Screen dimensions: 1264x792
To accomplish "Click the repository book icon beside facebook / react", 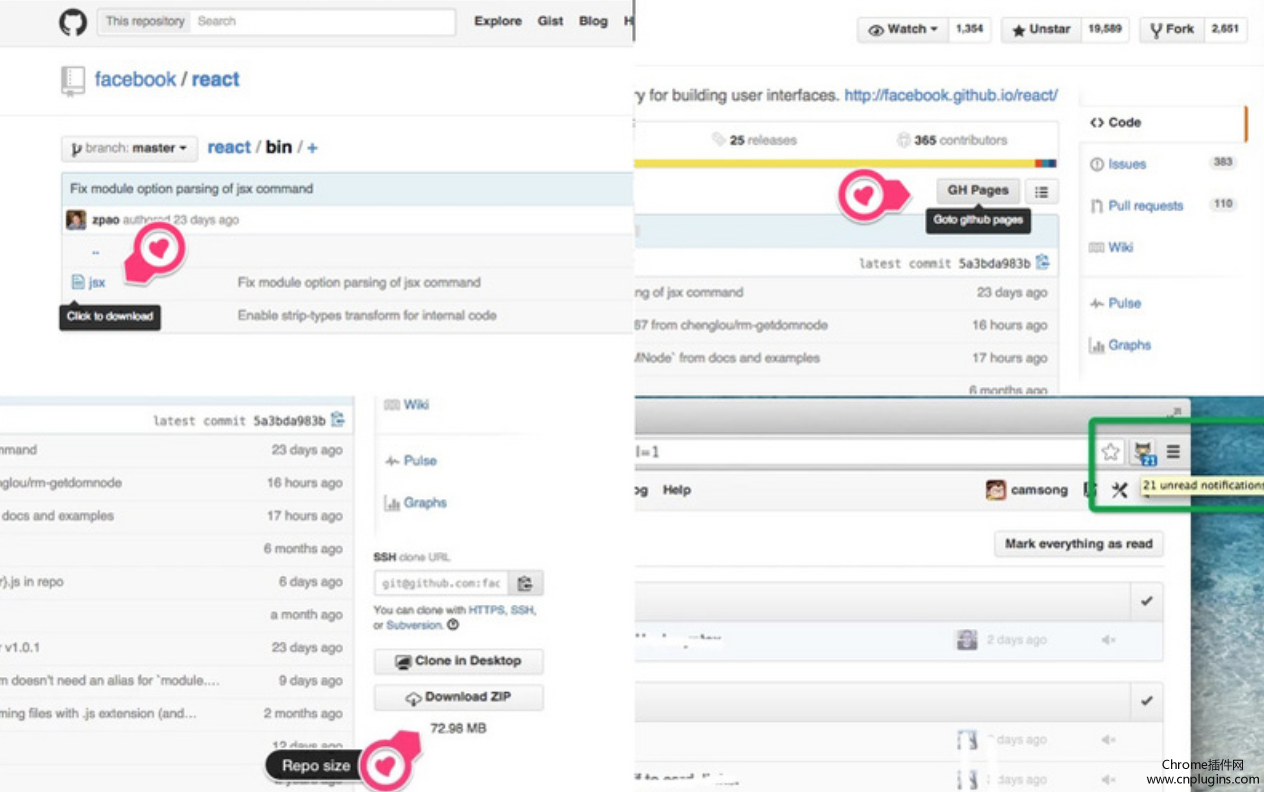I will pos(72,80).
